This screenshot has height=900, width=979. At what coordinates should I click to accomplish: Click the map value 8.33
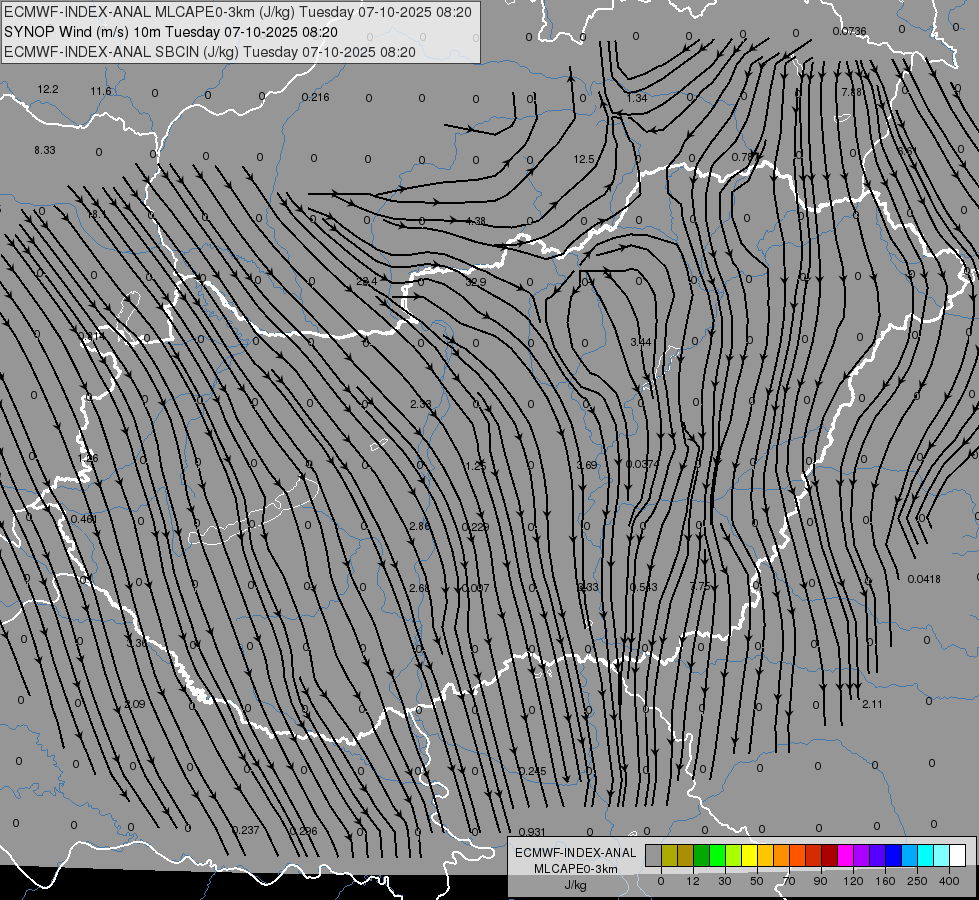click(x=45, y=150)
